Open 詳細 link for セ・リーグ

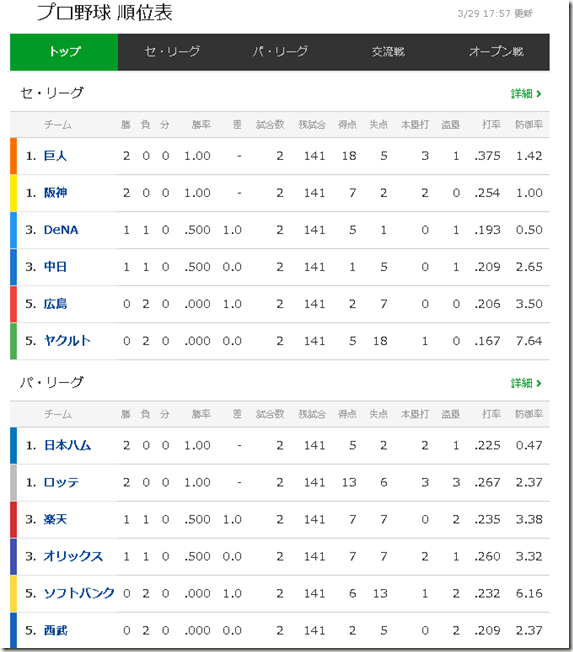[x=526, y=94]
